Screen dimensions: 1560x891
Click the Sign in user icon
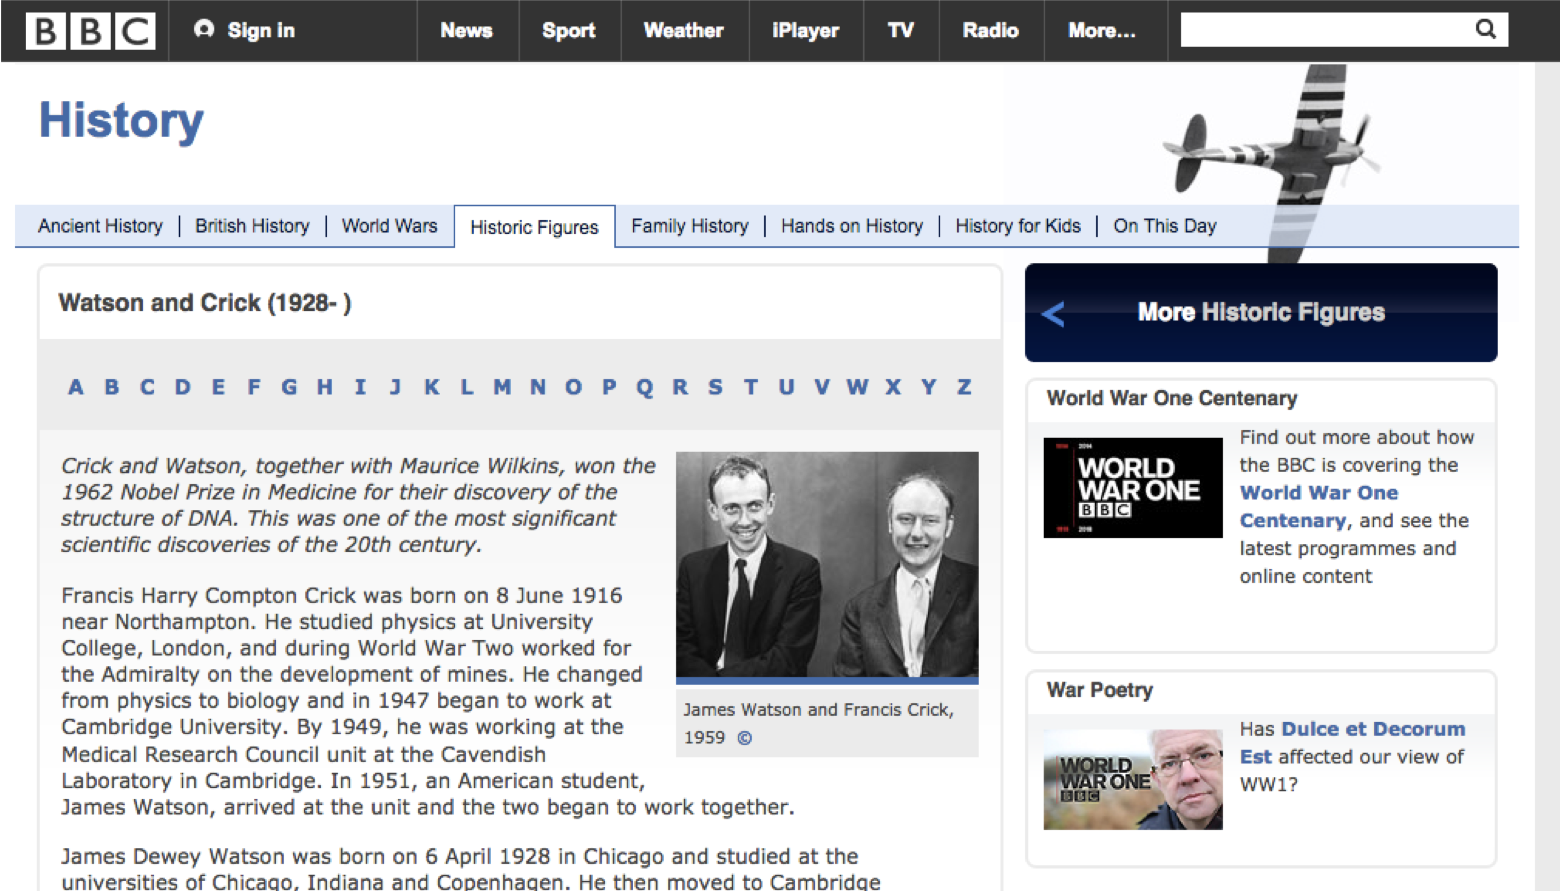pyautogui.click(x=204, y=29)
